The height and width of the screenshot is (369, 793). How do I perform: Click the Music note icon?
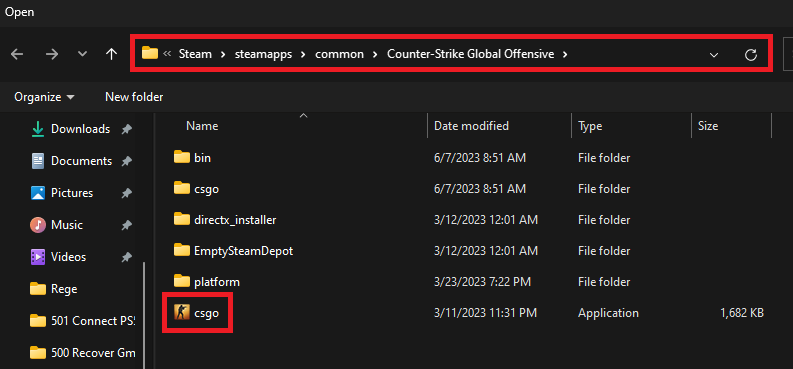click(x=38, y=225)
